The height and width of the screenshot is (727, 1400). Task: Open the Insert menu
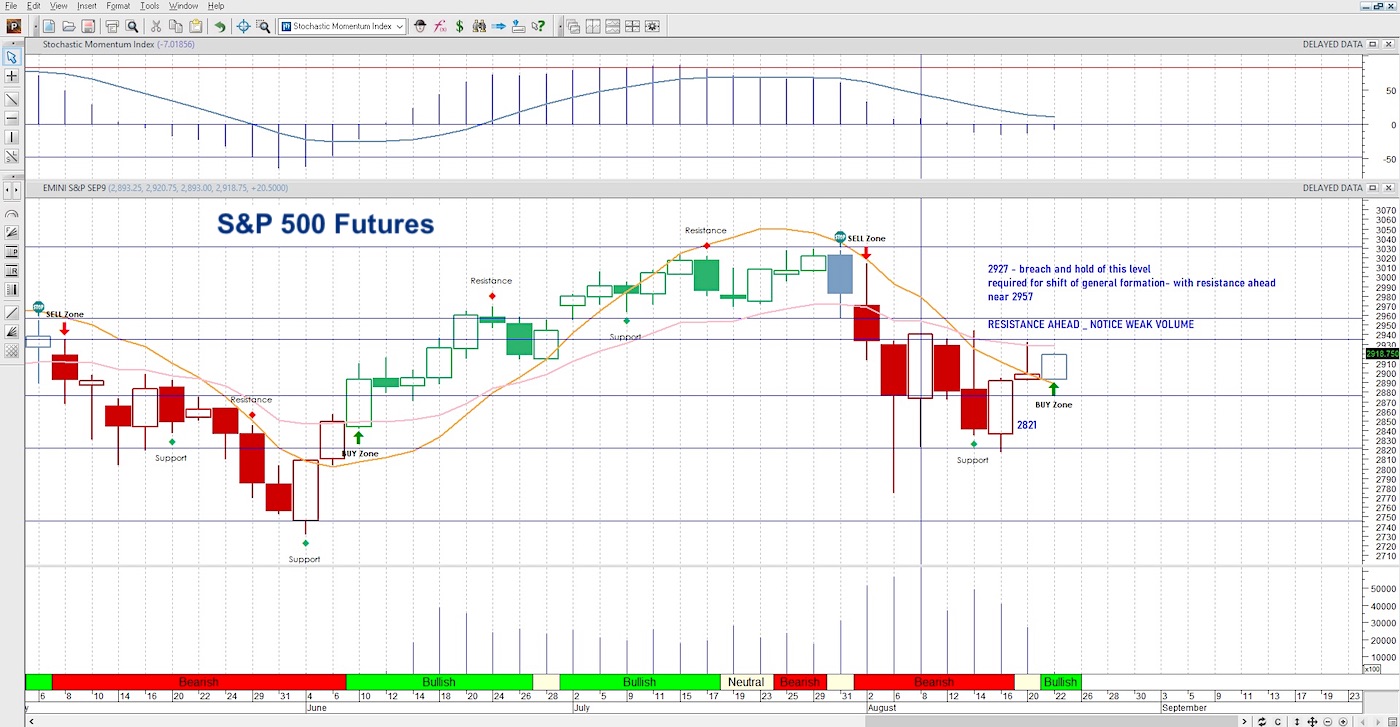tap(87, 6)
